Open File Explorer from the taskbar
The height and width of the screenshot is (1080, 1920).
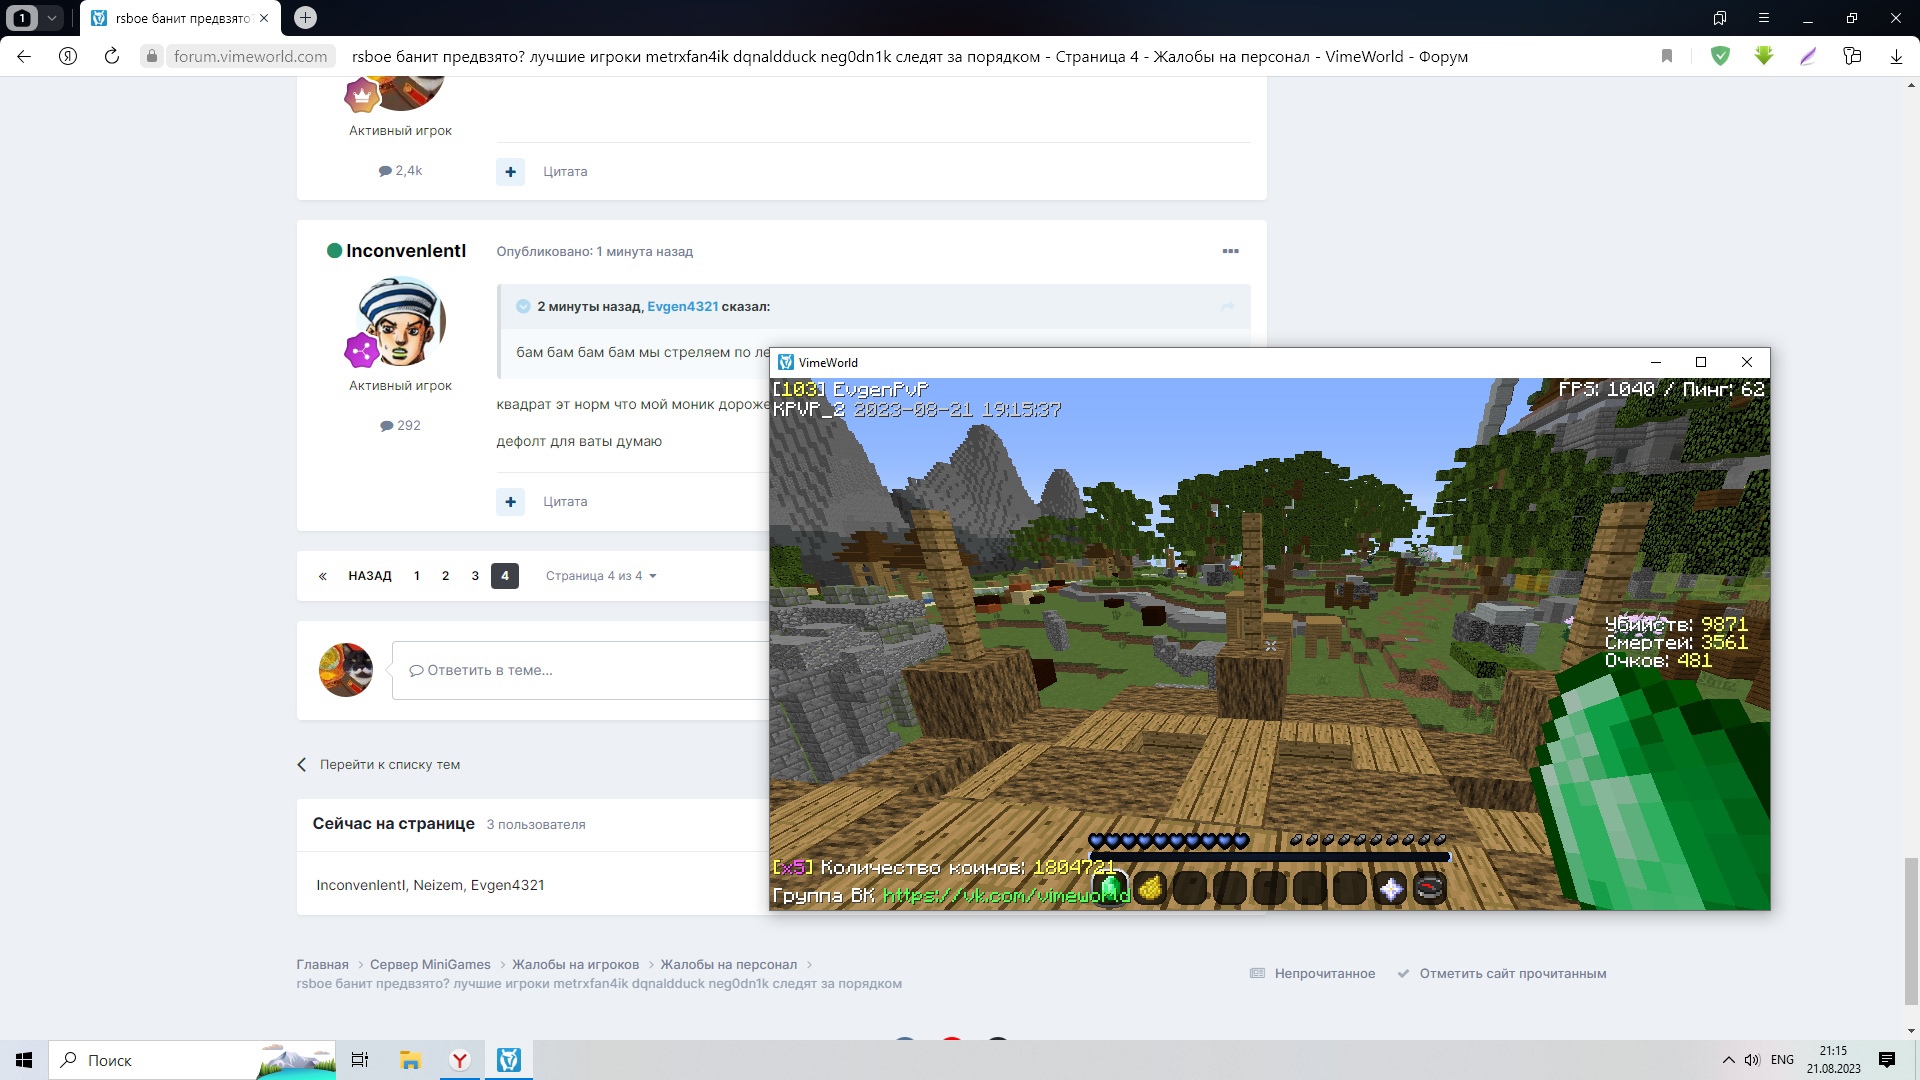410,1060
